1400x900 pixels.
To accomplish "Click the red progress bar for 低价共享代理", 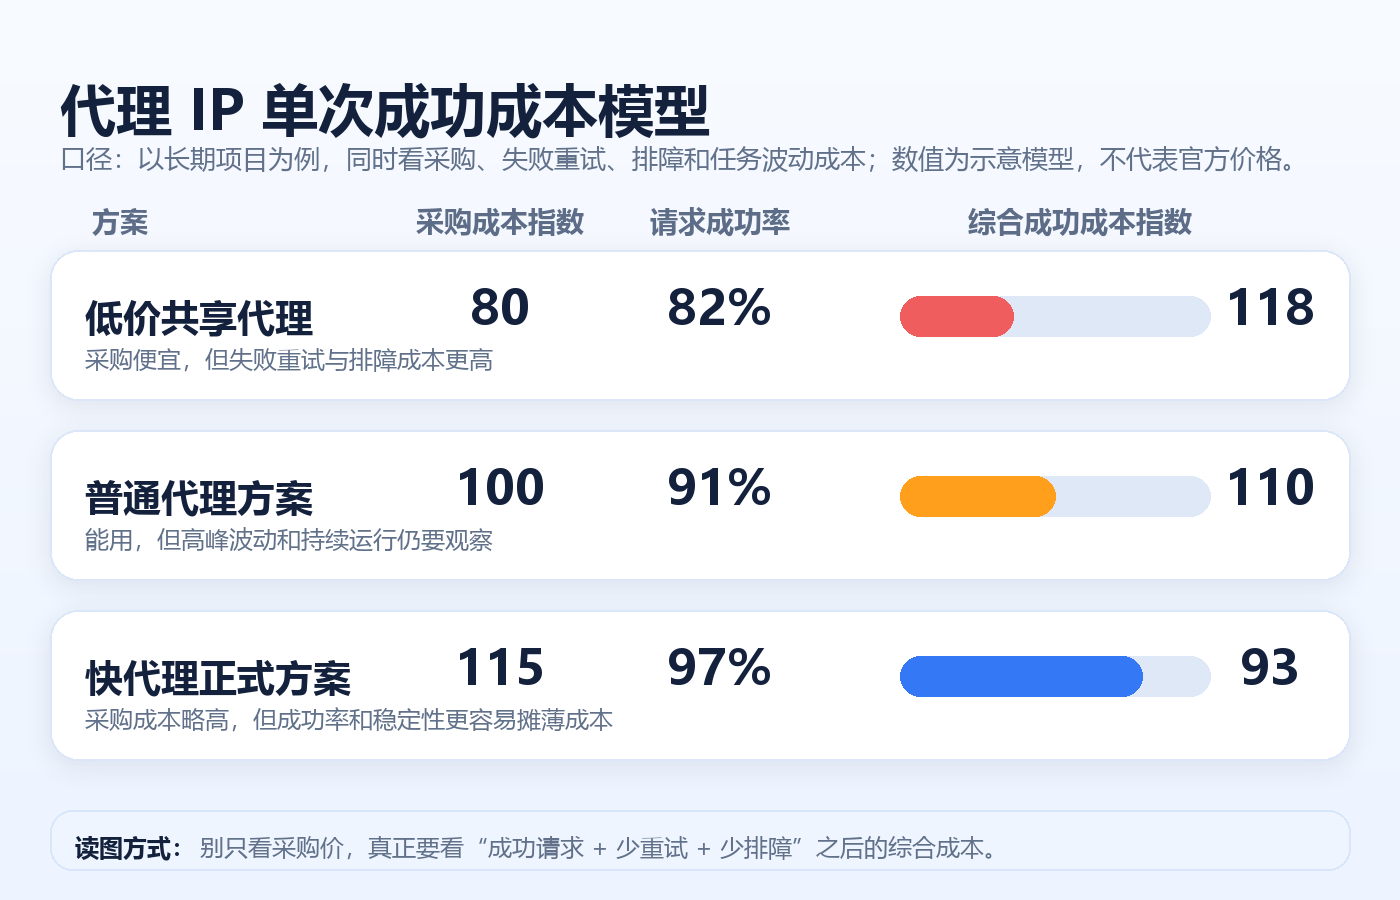I will coord(957,316).
